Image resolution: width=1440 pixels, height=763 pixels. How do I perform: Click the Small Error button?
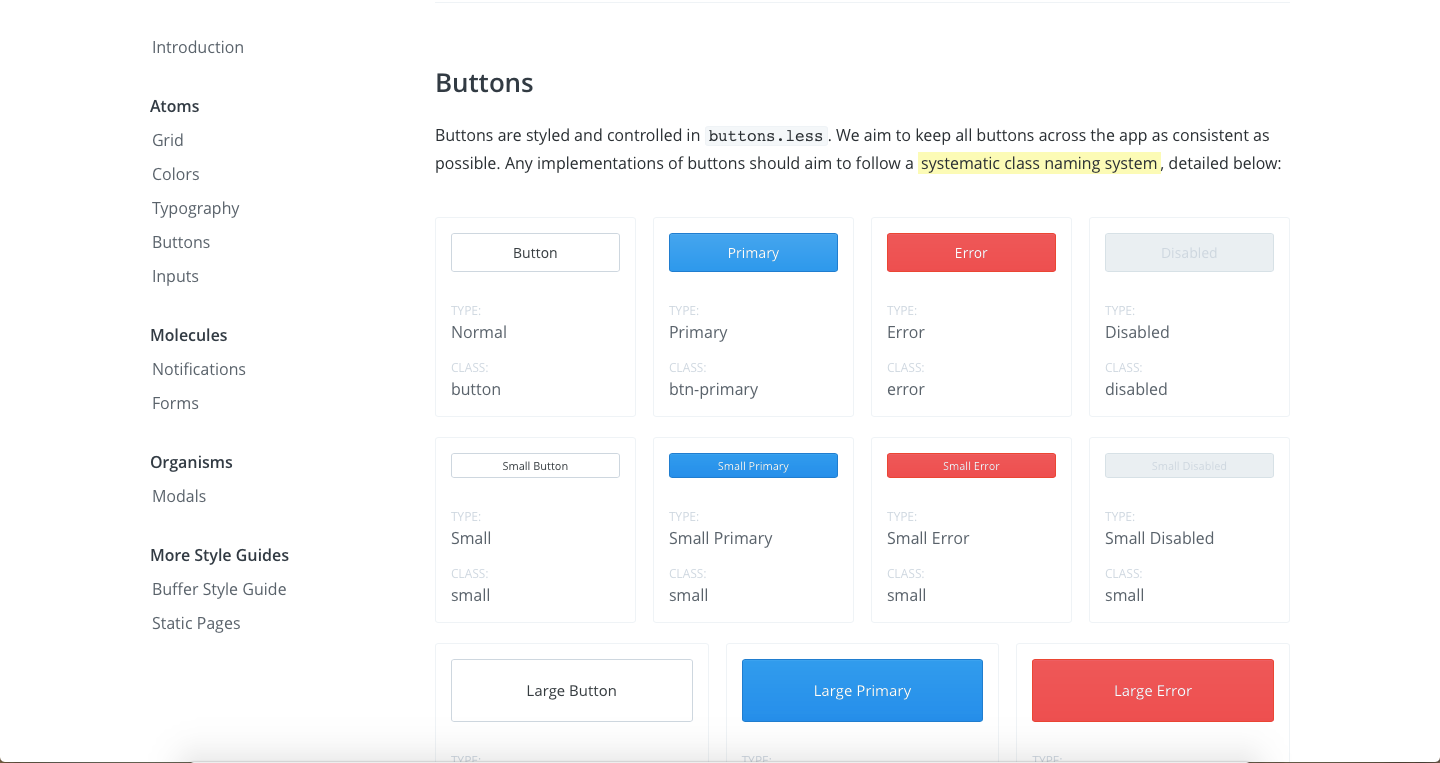[x=971, y=466]
